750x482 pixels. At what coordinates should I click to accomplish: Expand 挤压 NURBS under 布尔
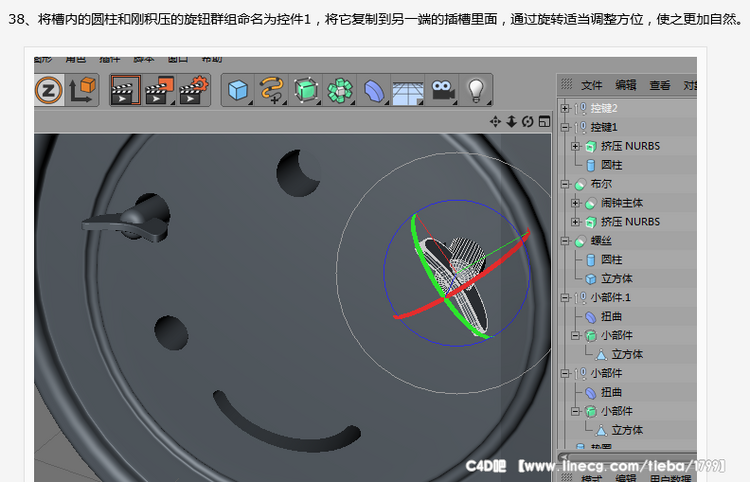[x=575, y=222]
